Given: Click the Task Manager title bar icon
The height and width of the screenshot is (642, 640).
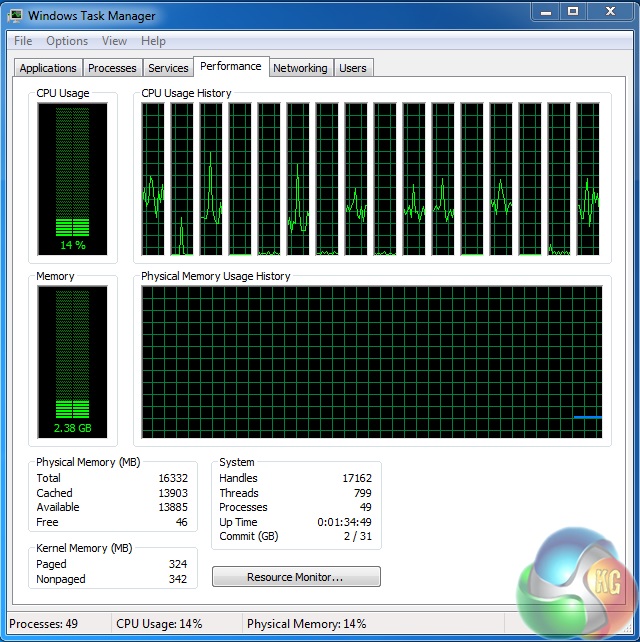Looking at the screenshot, I should click(x=15, y=16).
